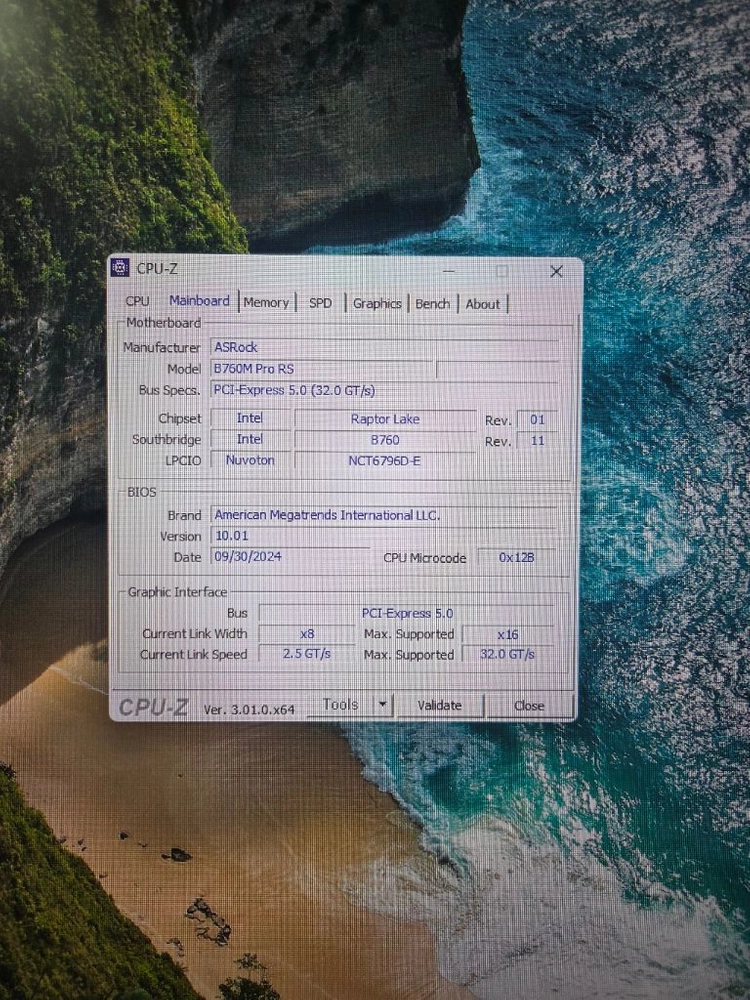This screenshot has width=750, height=1000.
Task: Click the PCI-Express 5.0 (32.0 GT/s) bus specs
Action: pos(385,390)
